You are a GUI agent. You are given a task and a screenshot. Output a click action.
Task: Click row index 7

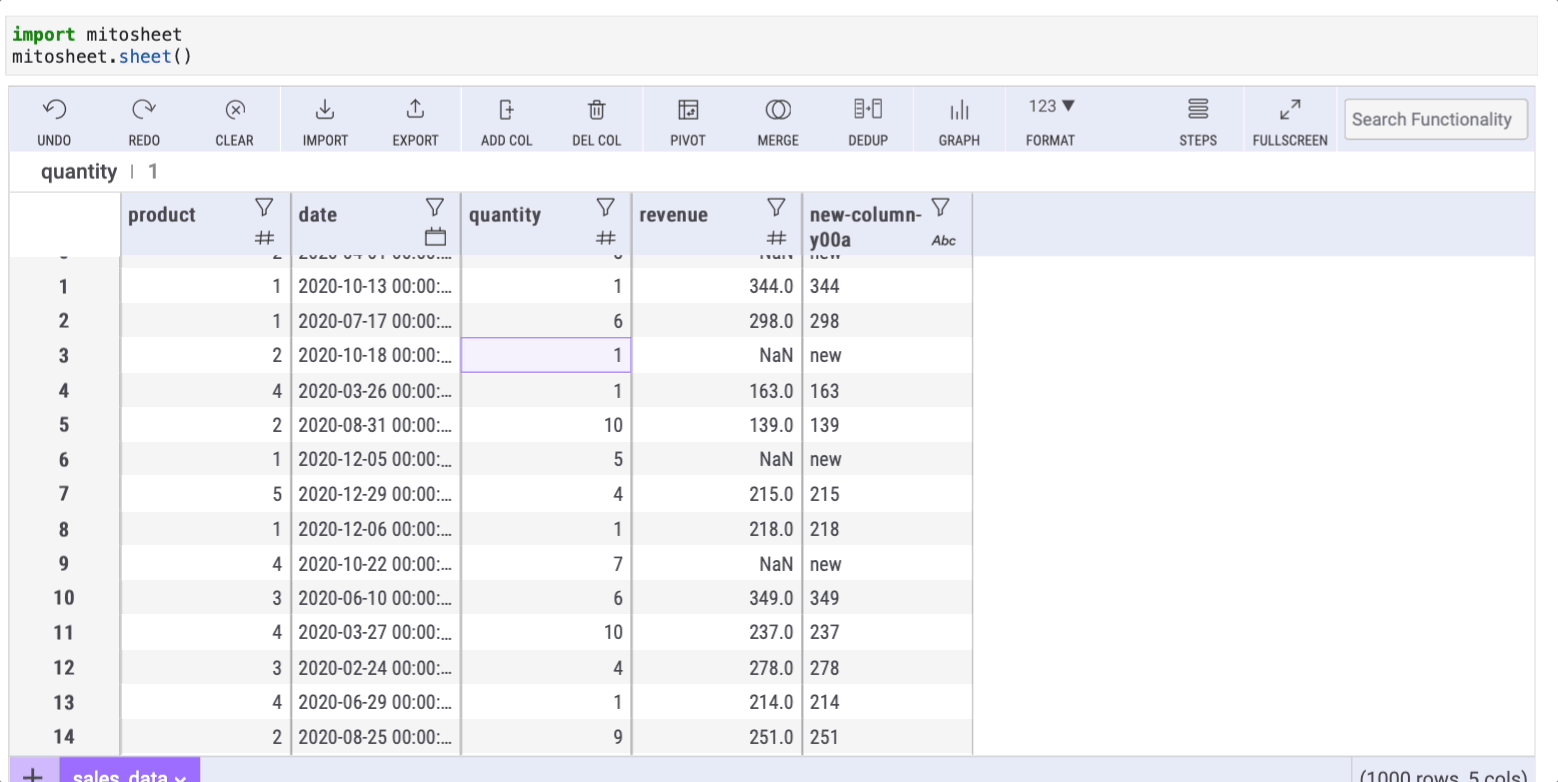pyautogui.click(x=64, y=494)
